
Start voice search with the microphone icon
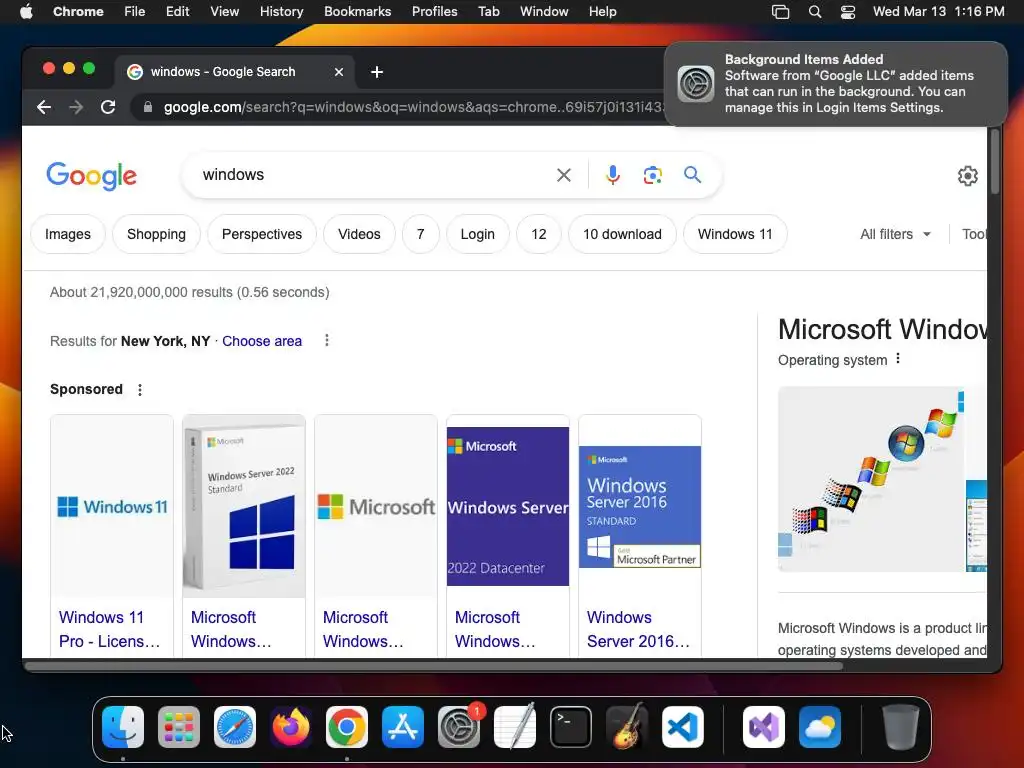click(613, 175)
